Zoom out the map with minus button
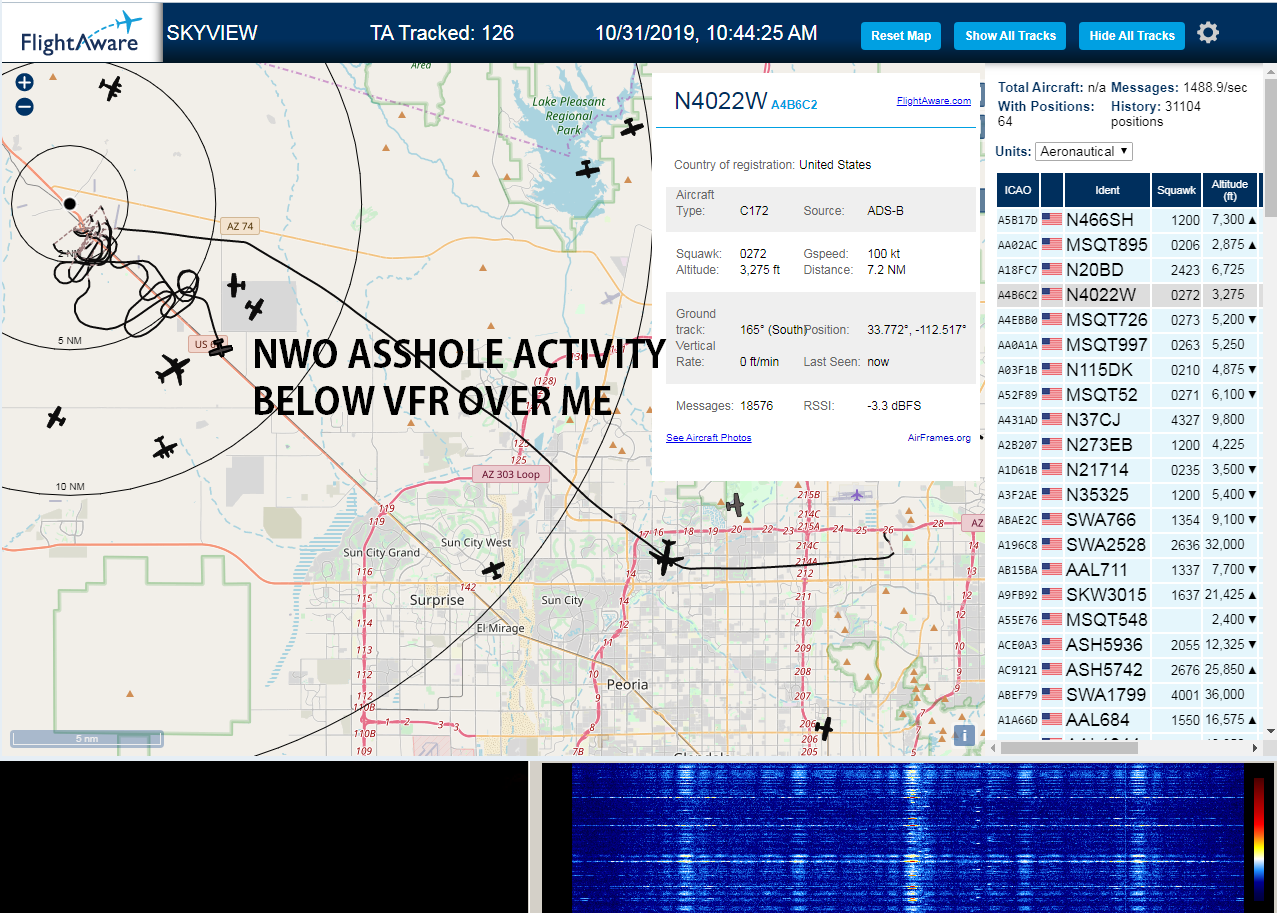Viewport: 1277px width, 913px height. tap(25, 106)
